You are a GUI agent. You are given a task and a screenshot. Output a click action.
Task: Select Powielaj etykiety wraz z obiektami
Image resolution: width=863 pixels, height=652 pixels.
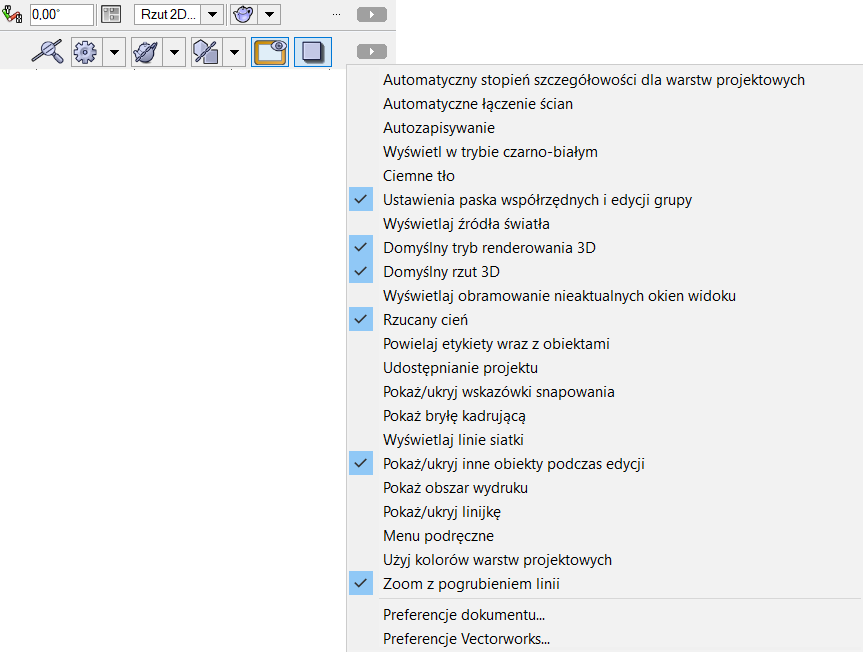(603, 344)
